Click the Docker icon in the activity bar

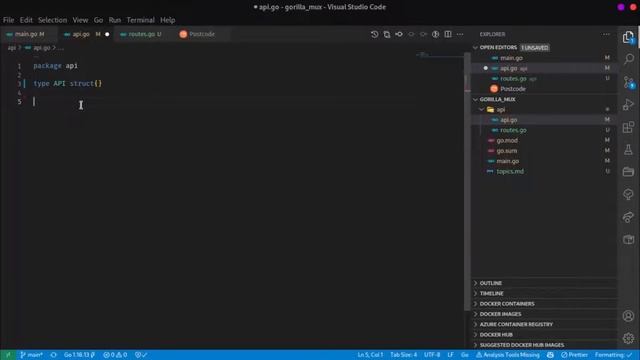click(x=629, y=239)
